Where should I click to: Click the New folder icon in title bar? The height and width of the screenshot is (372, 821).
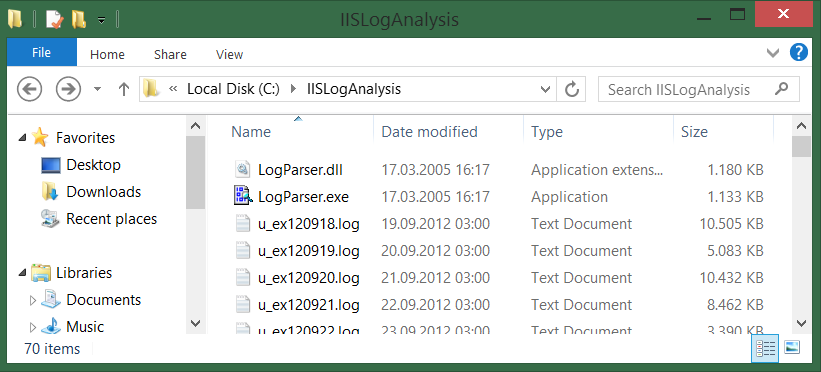coord(79,20)
